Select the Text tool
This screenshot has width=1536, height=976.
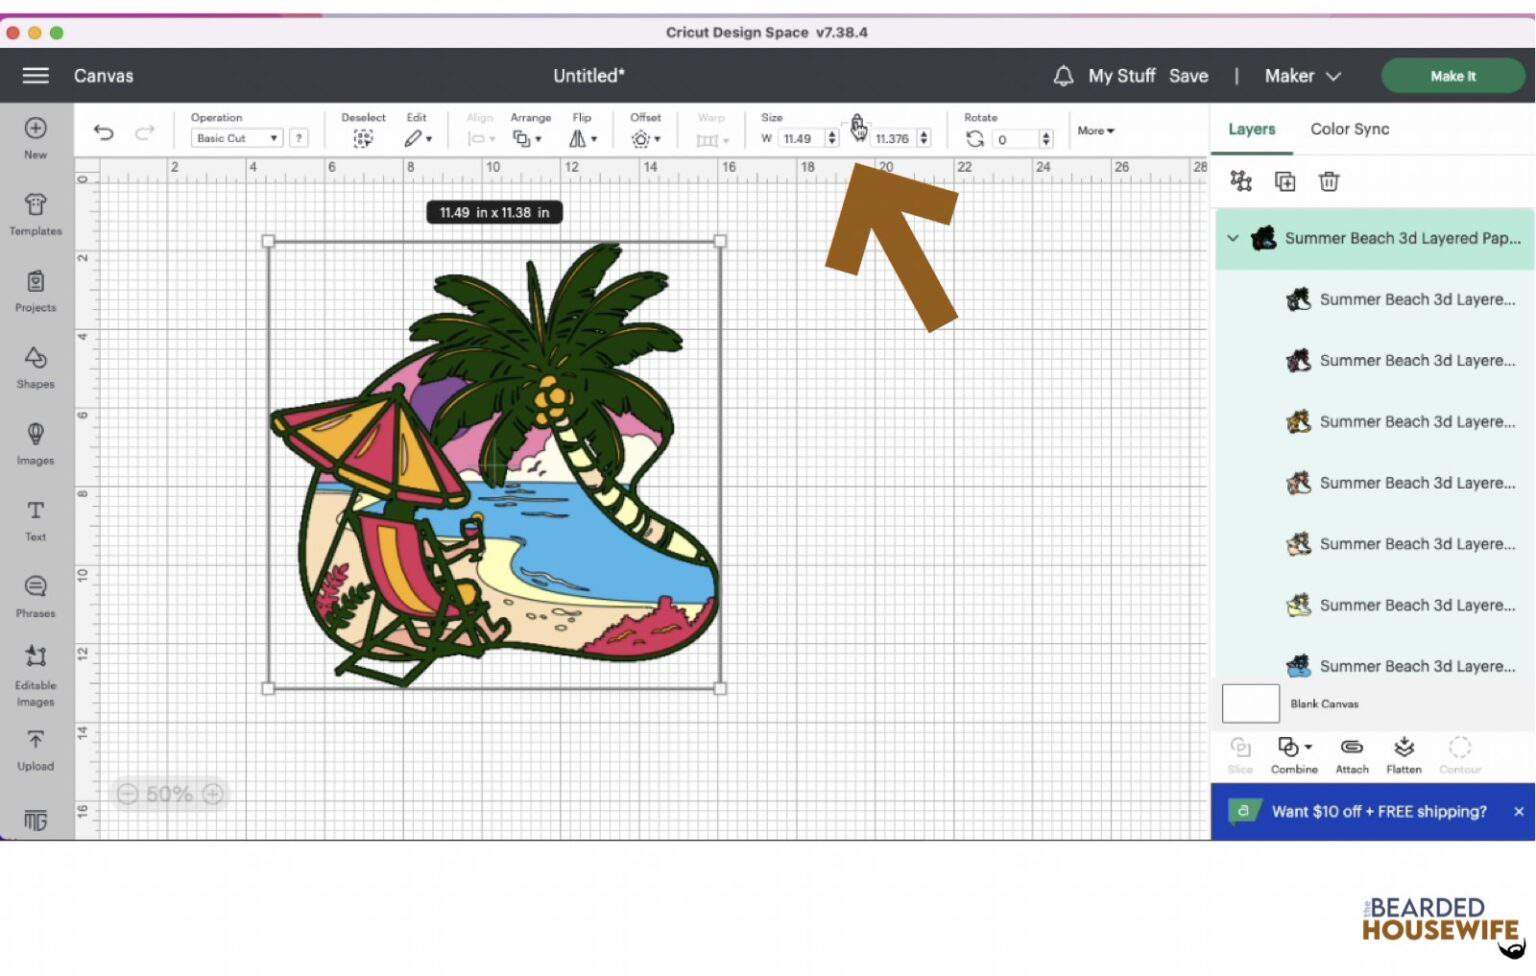(35, 519)
